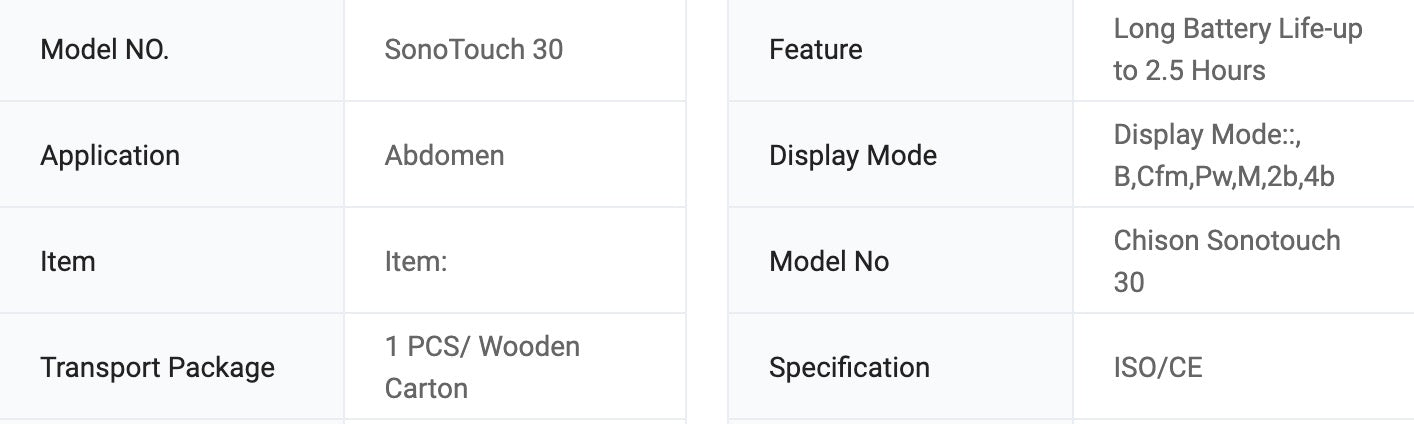Click the "Item" label in left table
This screenshot has height=424, width=1414.
pyautogui.click(x=68, y=262)
